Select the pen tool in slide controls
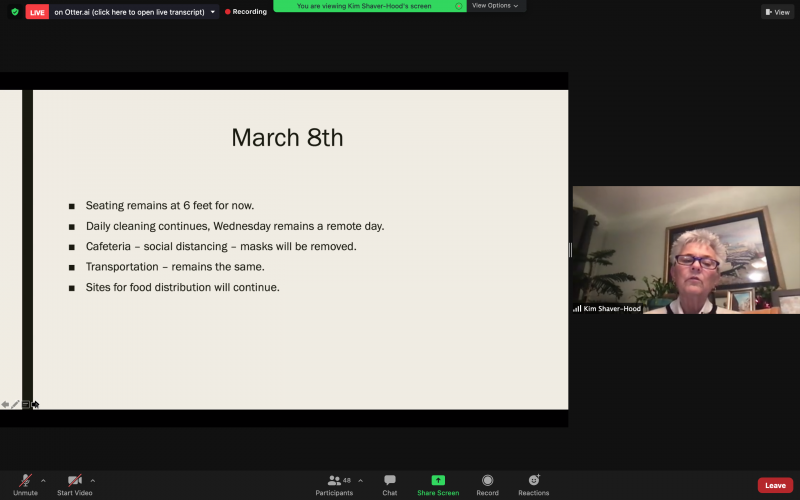Screen dimensions: 800x500 [15, 405]
